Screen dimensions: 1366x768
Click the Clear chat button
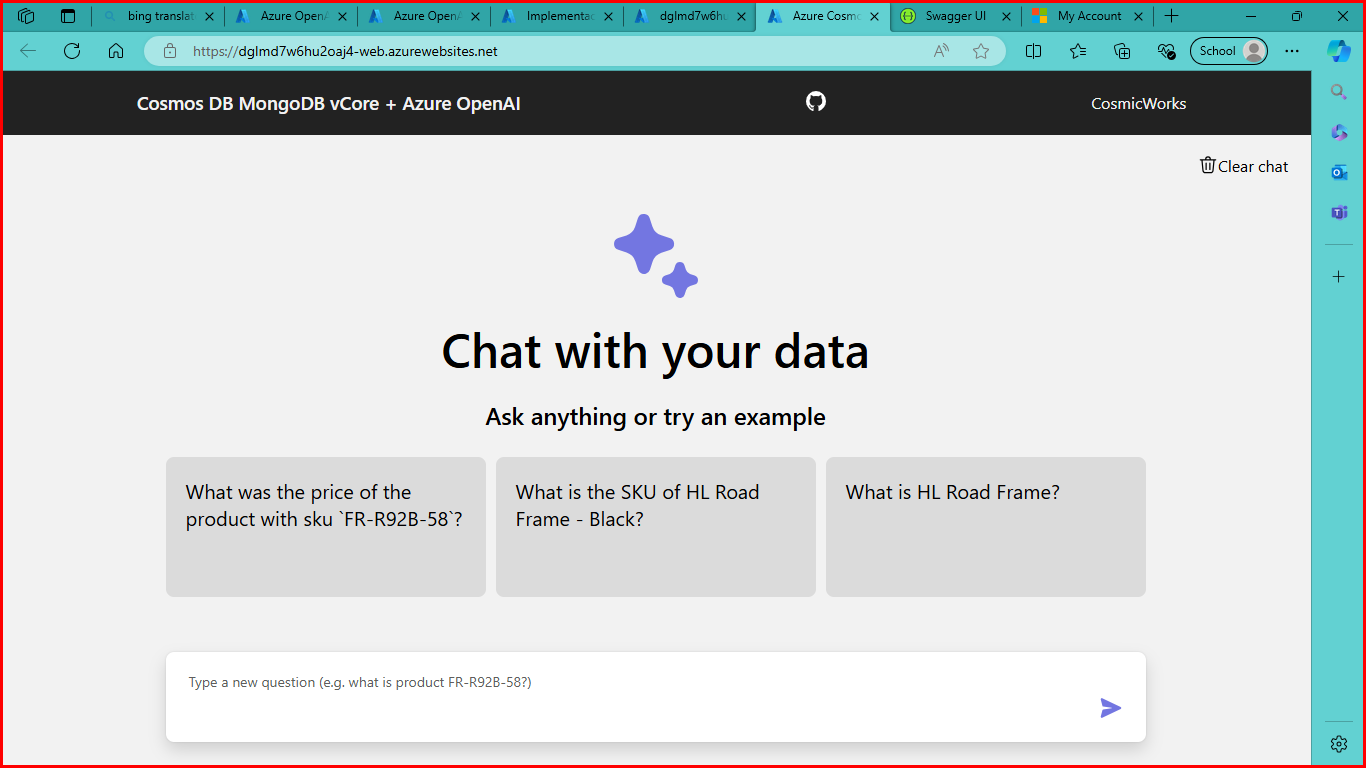(1244, 166)
